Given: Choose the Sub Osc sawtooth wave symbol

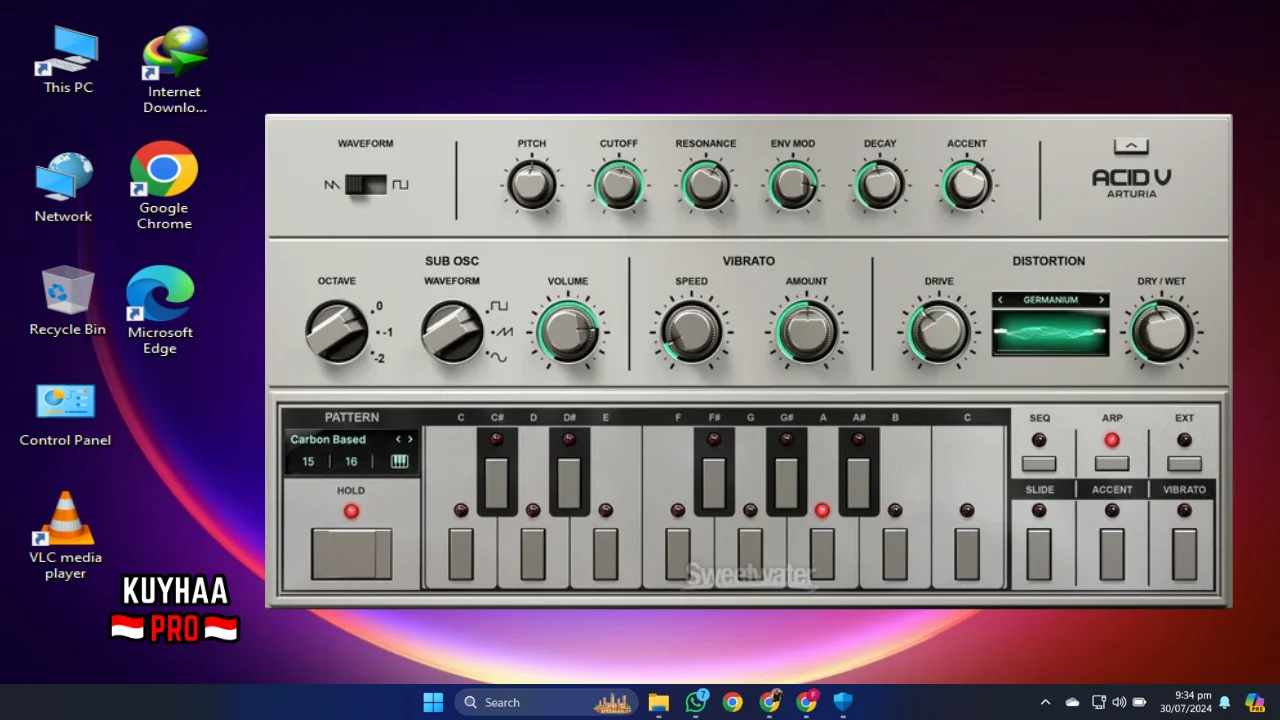Looking at the screenshot, I should 503,332.
